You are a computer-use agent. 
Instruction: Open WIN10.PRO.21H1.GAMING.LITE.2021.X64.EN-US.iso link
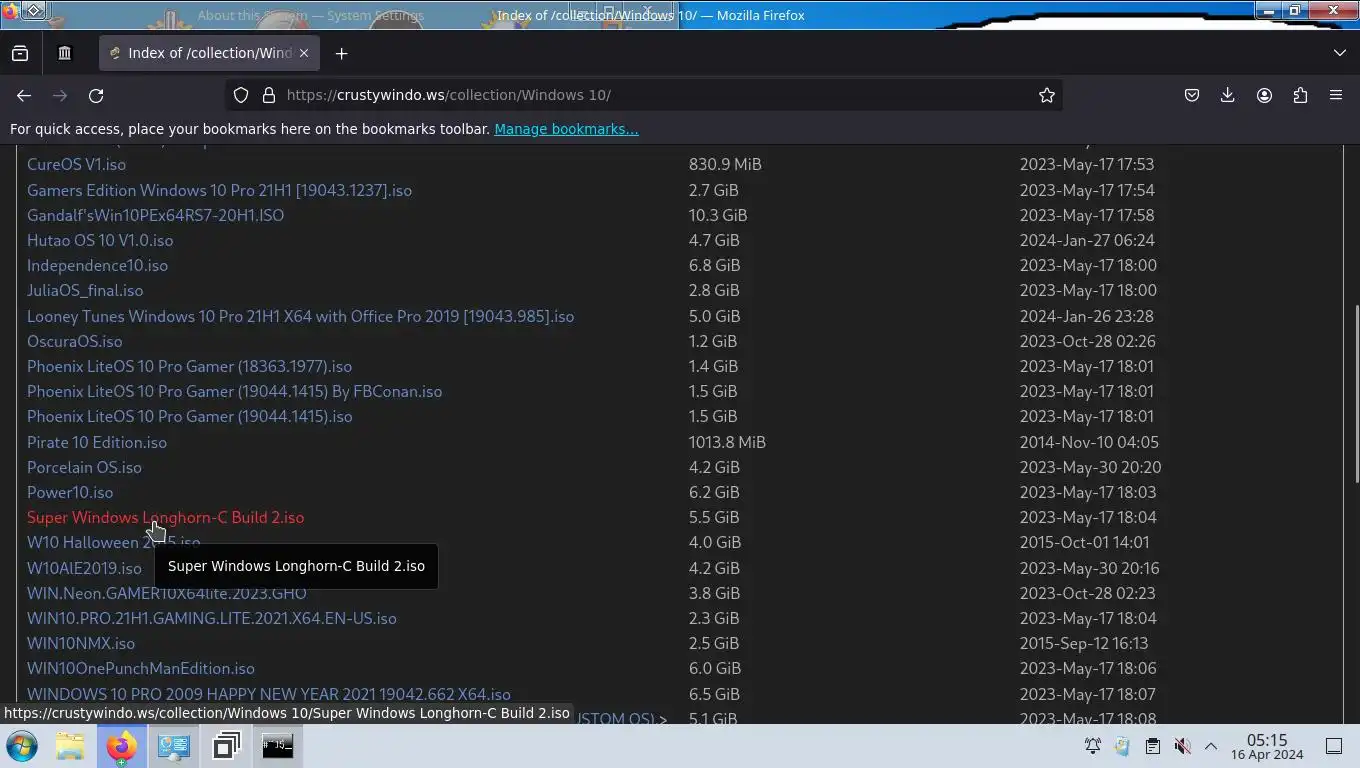click(212, 618)
